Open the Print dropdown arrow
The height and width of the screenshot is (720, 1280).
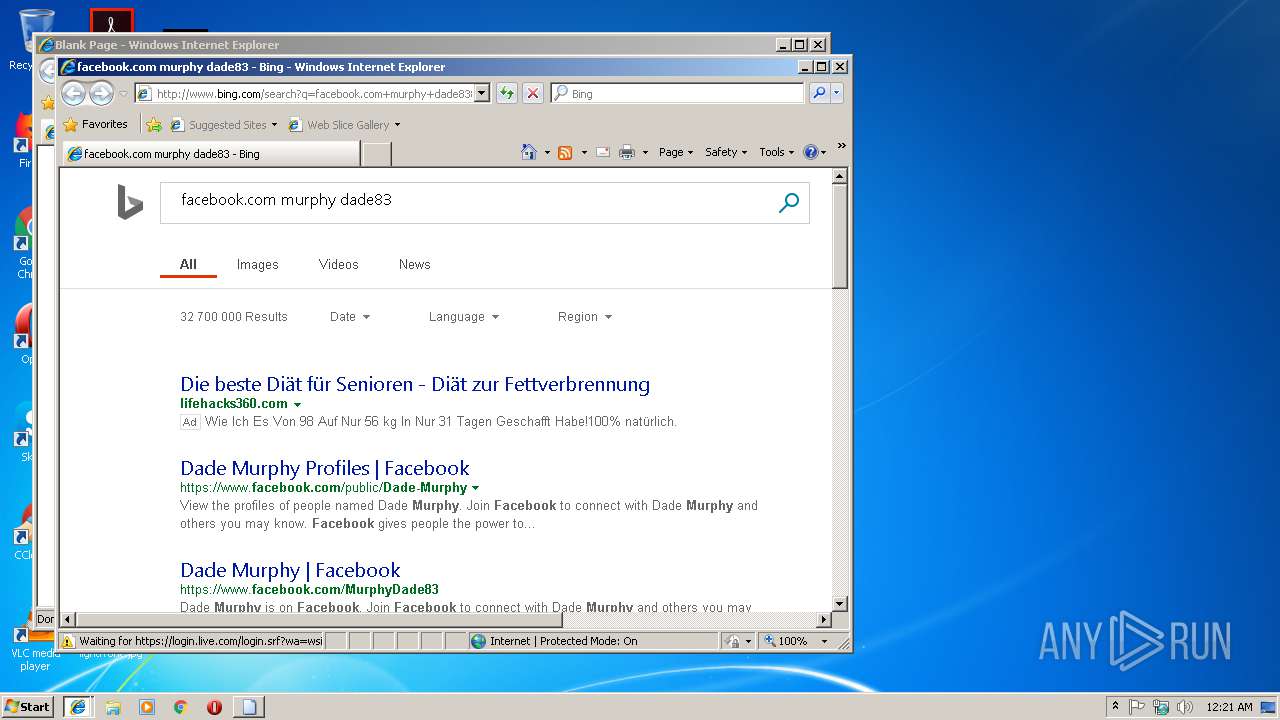pos(645,153)
